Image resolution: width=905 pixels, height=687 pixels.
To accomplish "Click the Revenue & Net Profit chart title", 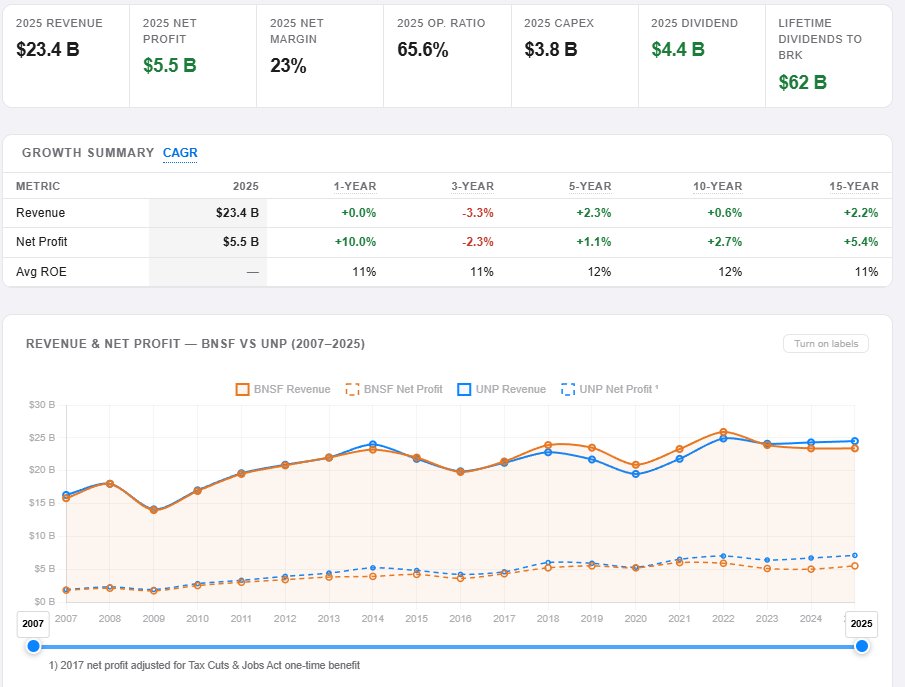I will click(195, 344).
